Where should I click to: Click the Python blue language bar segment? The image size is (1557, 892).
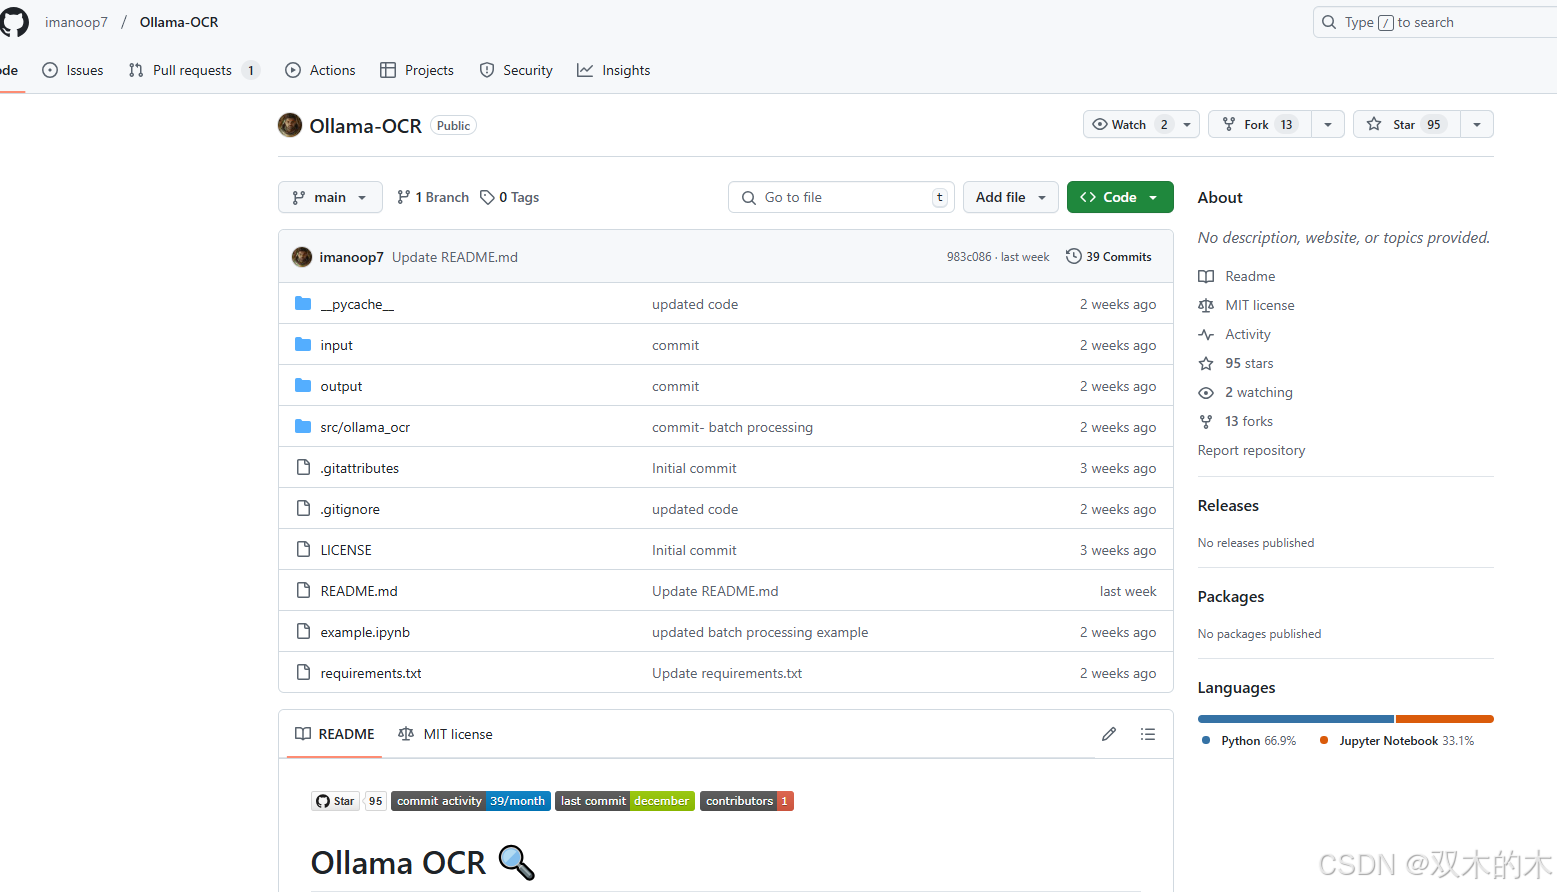(x=1295, y=719)
